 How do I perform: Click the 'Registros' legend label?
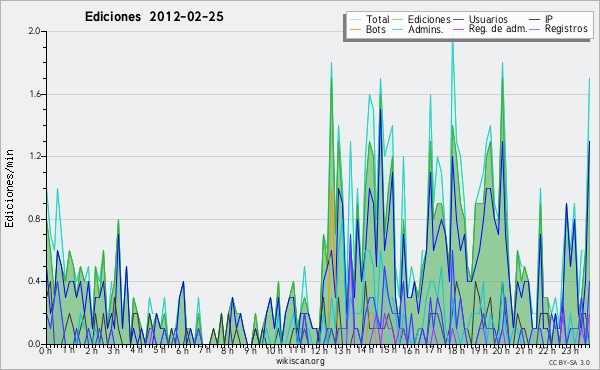click(x=566, y=29)
